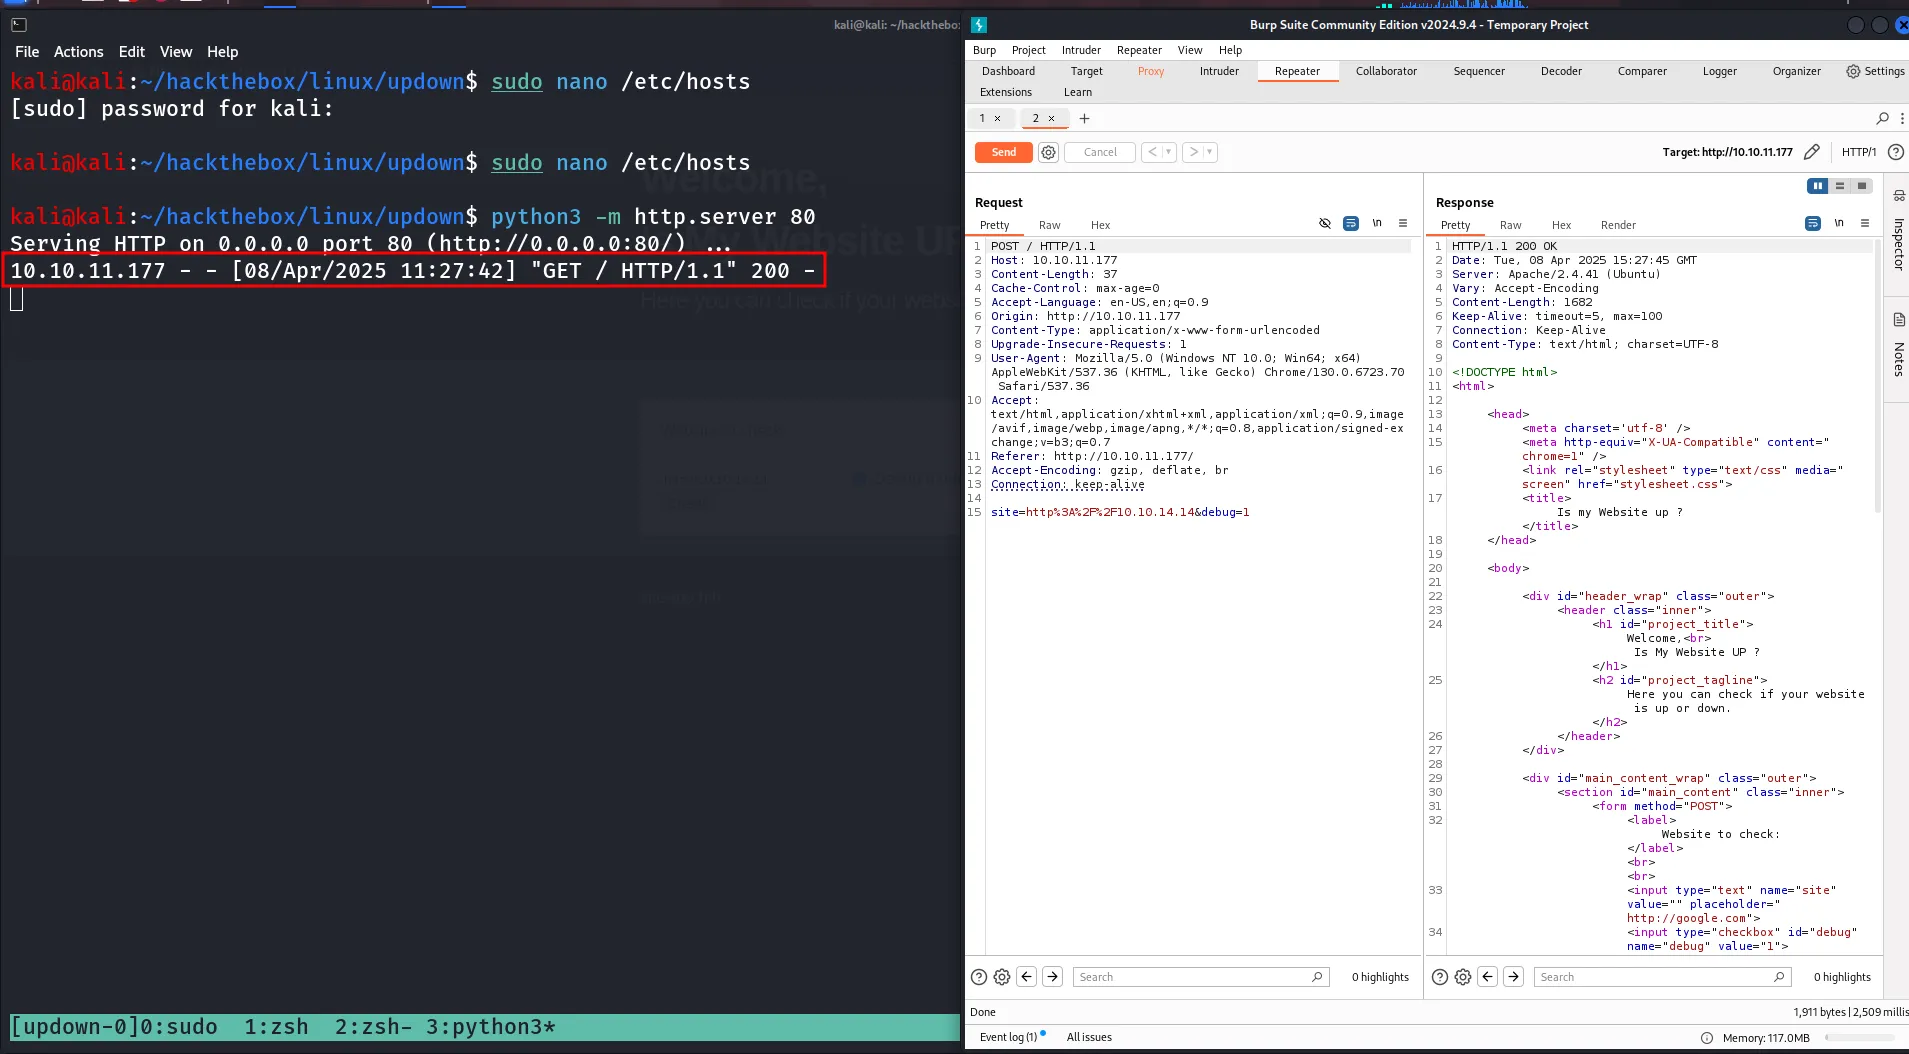Click the Repeater tab search magnifier icon
The height and width of the screenshot is (1054, 1909).
[1882, 118]
